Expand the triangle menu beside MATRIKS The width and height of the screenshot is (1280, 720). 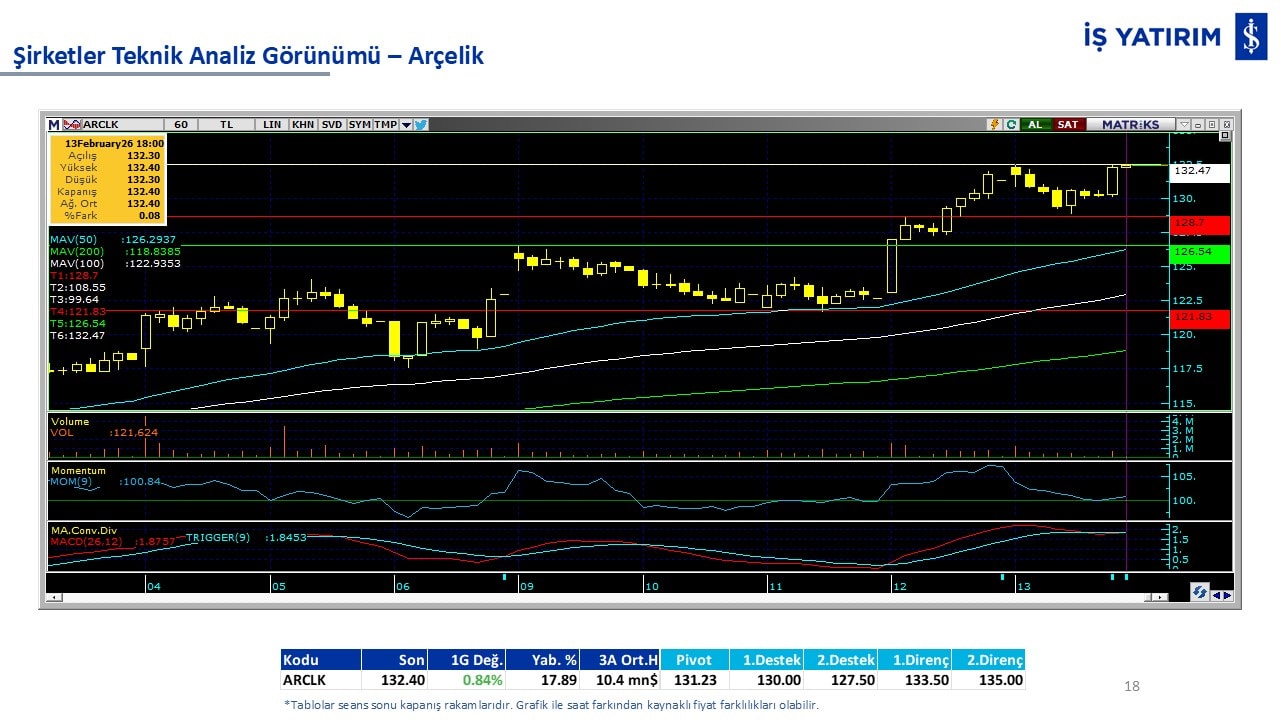tap(1184, 125)
